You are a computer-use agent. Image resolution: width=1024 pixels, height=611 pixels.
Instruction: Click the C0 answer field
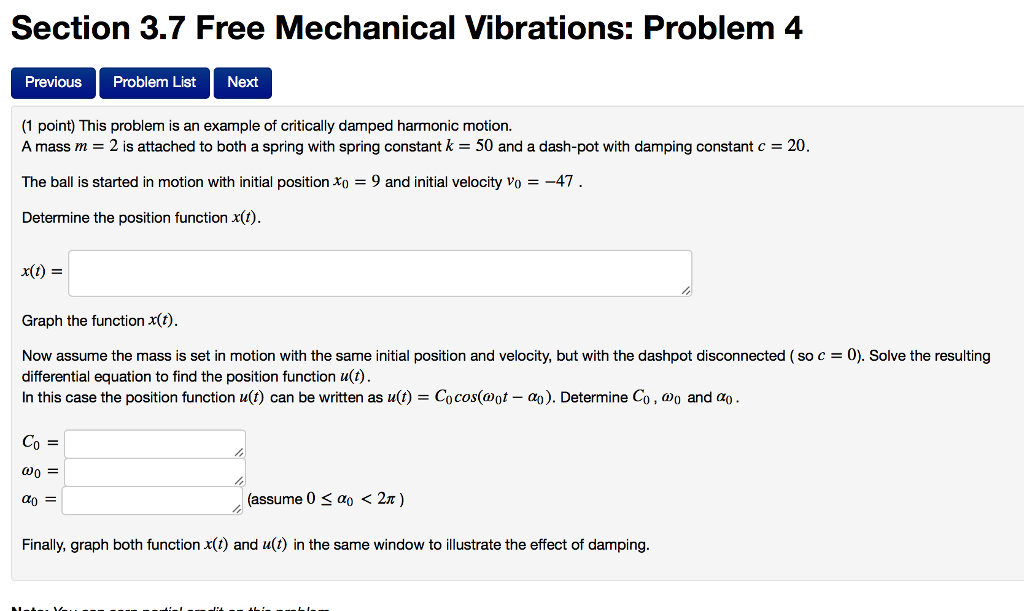[x=150, y=442]
